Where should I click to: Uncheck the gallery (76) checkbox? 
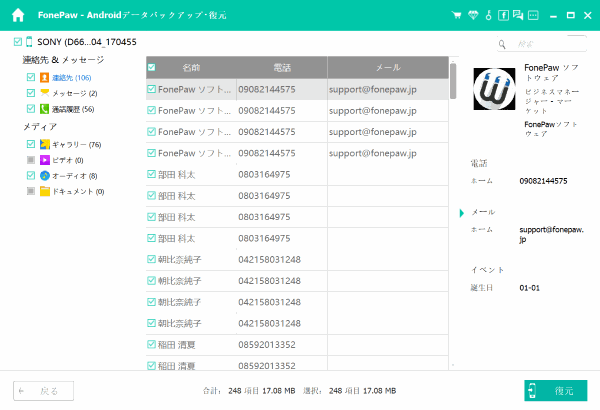tap(31, 144)
